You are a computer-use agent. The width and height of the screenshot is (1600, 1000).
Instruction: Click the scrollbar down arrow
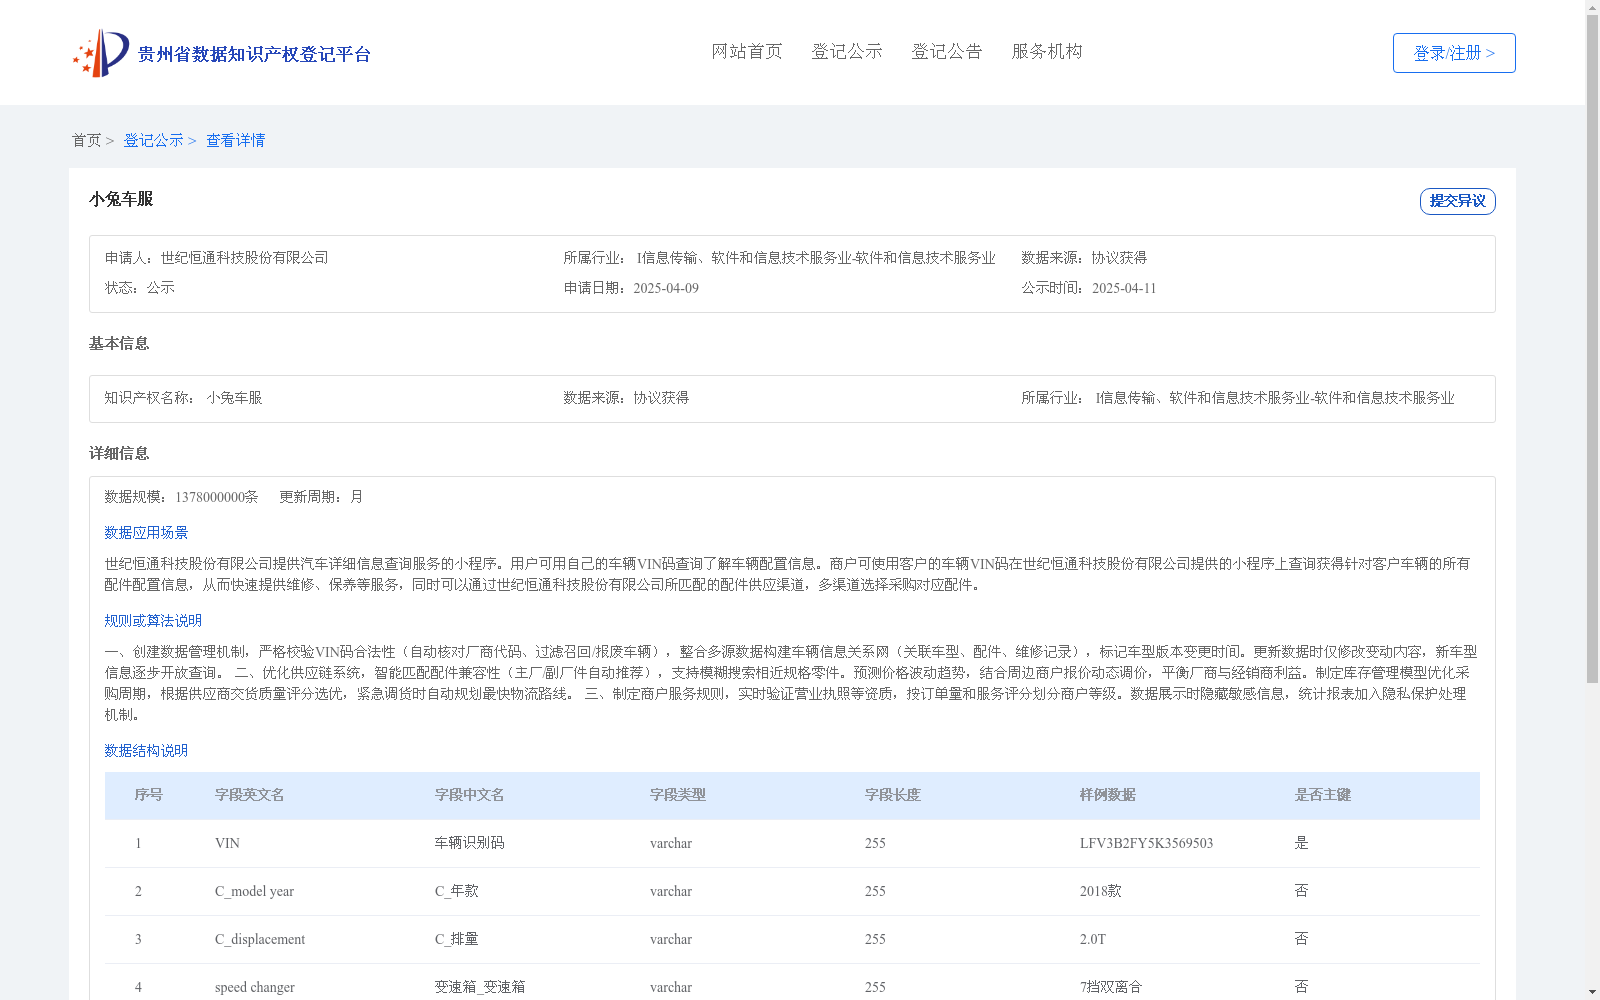(1592, 992)
